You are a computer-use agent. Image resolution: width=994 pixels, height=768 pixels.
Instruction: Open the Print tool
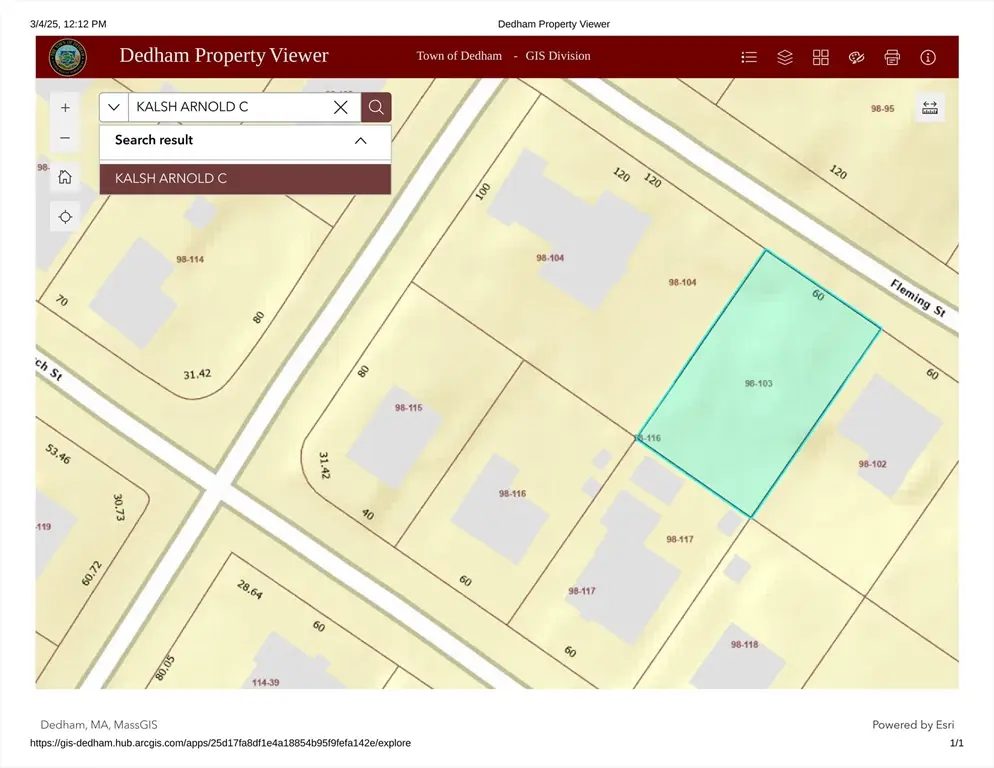coord(892,57)
